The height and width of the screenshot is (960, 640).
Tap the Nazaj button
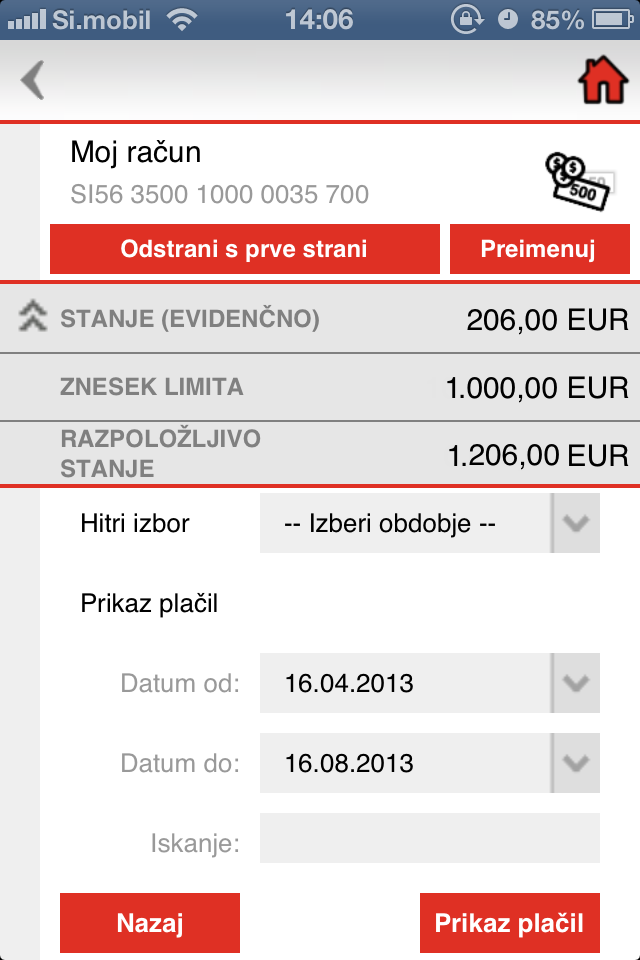click(149, 923)
